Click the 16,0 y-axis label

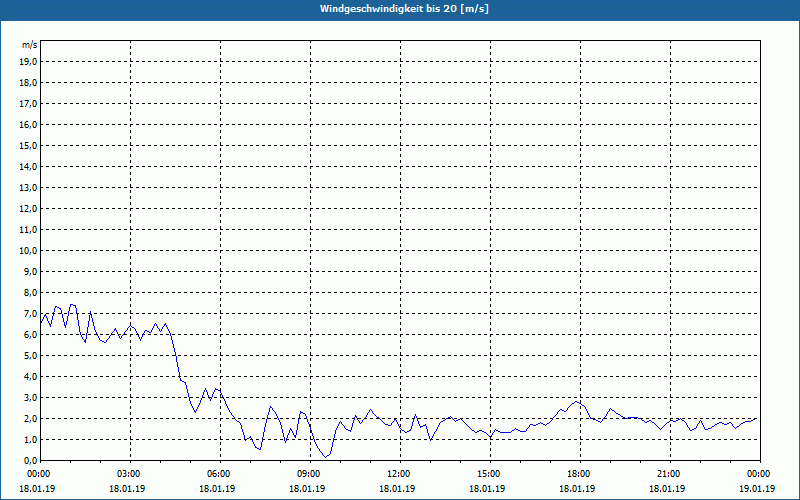click(28, 124)
